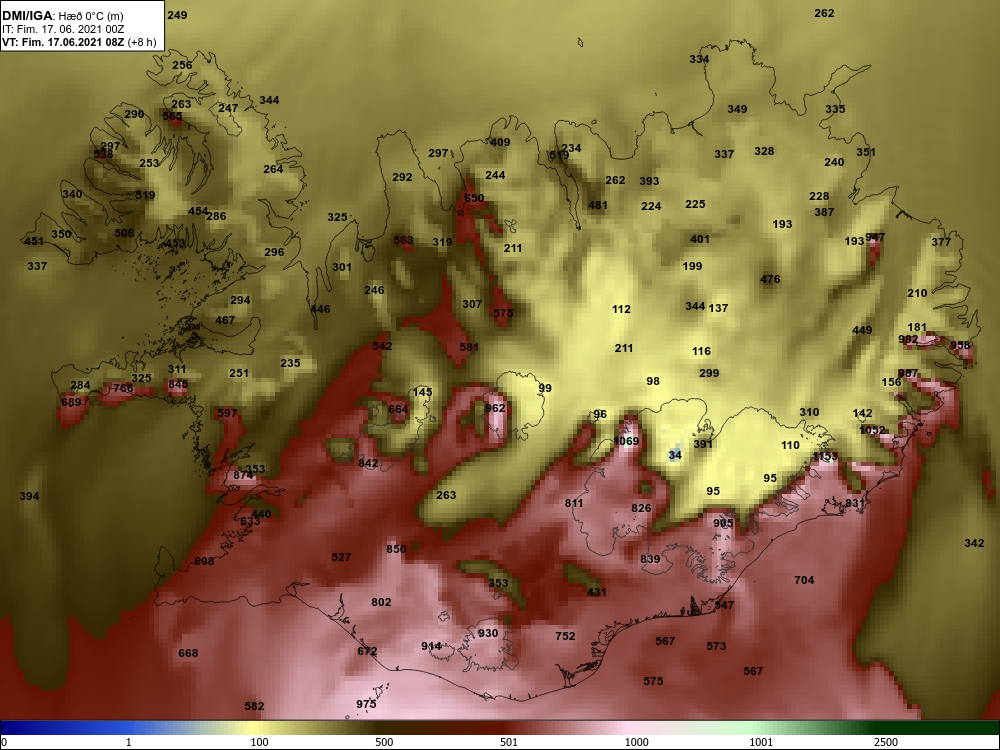Click the 'IT: Fim. 17. 06. 2021 00Z' line
The height and width of the screenshot is (750, 1000).
click(x=55, y=29)
